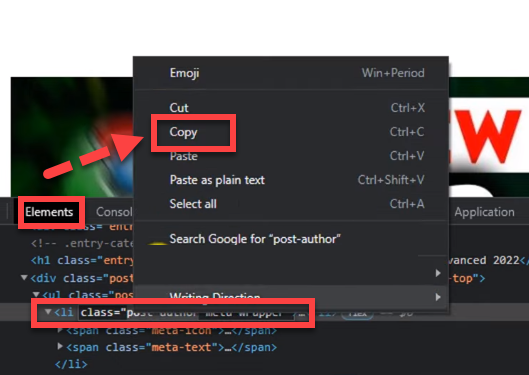Select Paste as plain text

[x=291, y=180]
